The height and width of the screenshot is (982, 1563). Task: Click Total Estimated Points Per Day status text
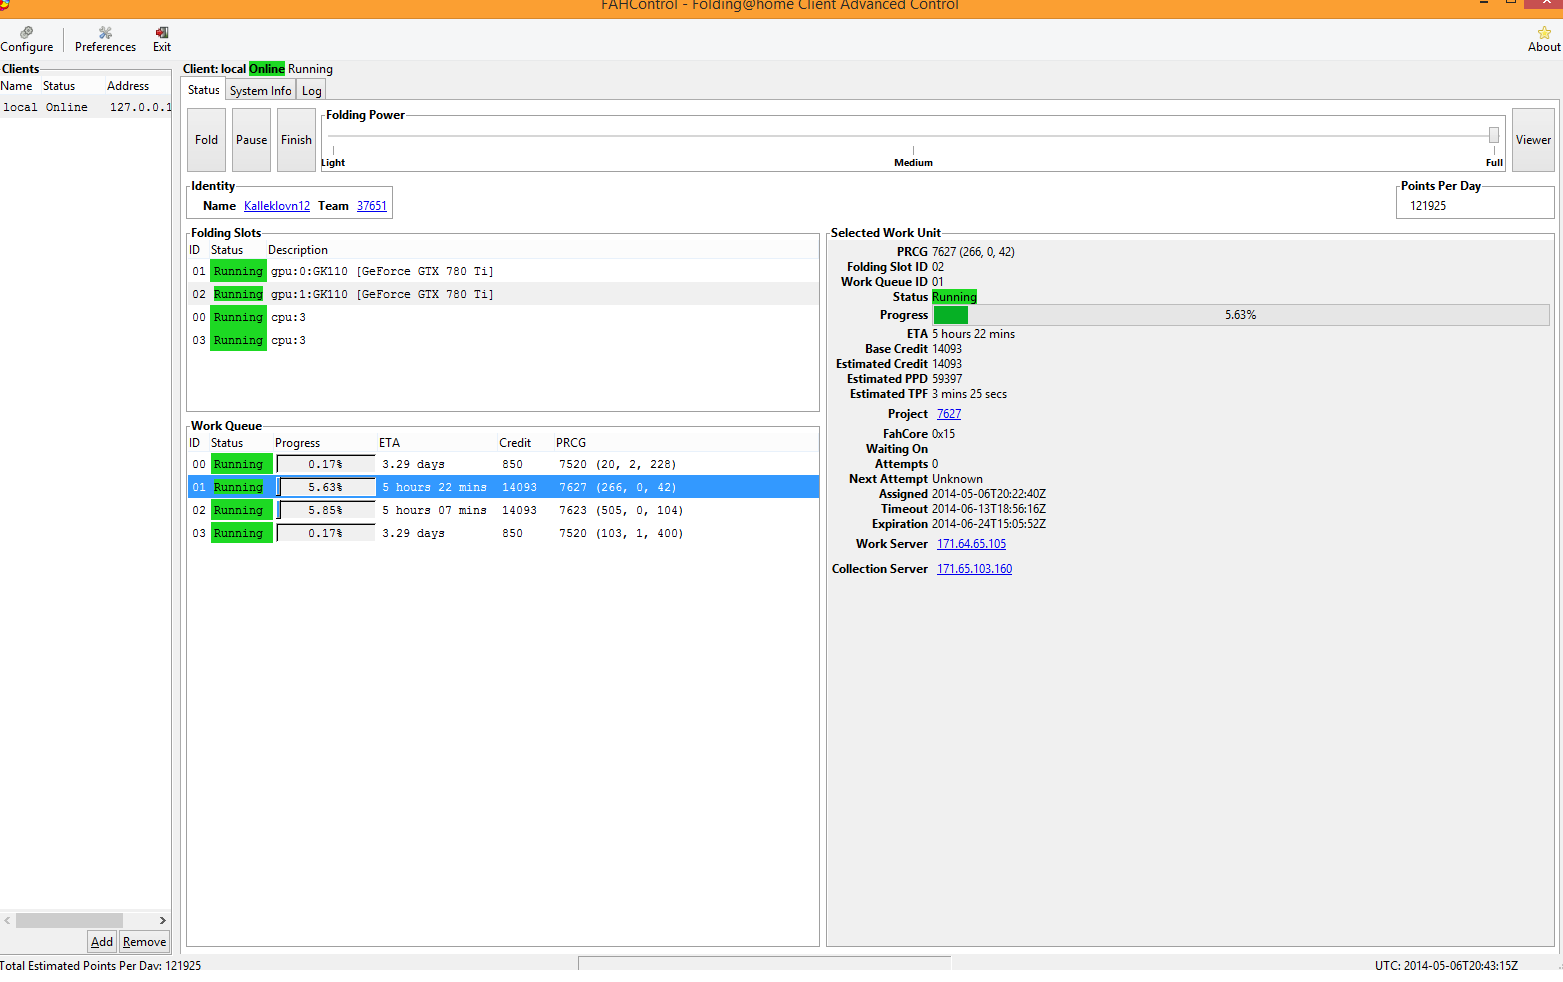100,966
